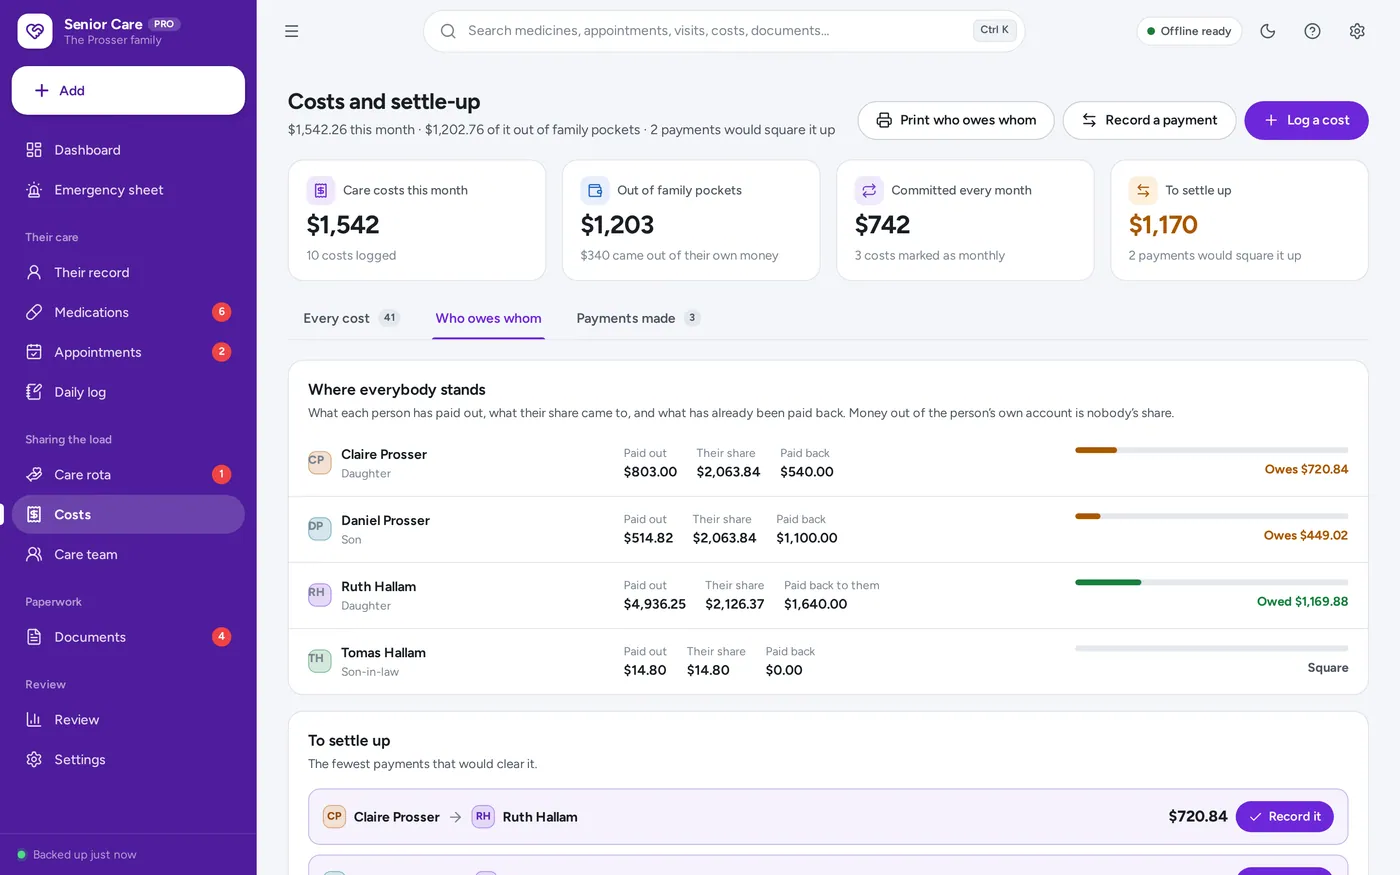Click the search magnifier icon
This screenshot has width=1400, height=875.
[448, 31]
